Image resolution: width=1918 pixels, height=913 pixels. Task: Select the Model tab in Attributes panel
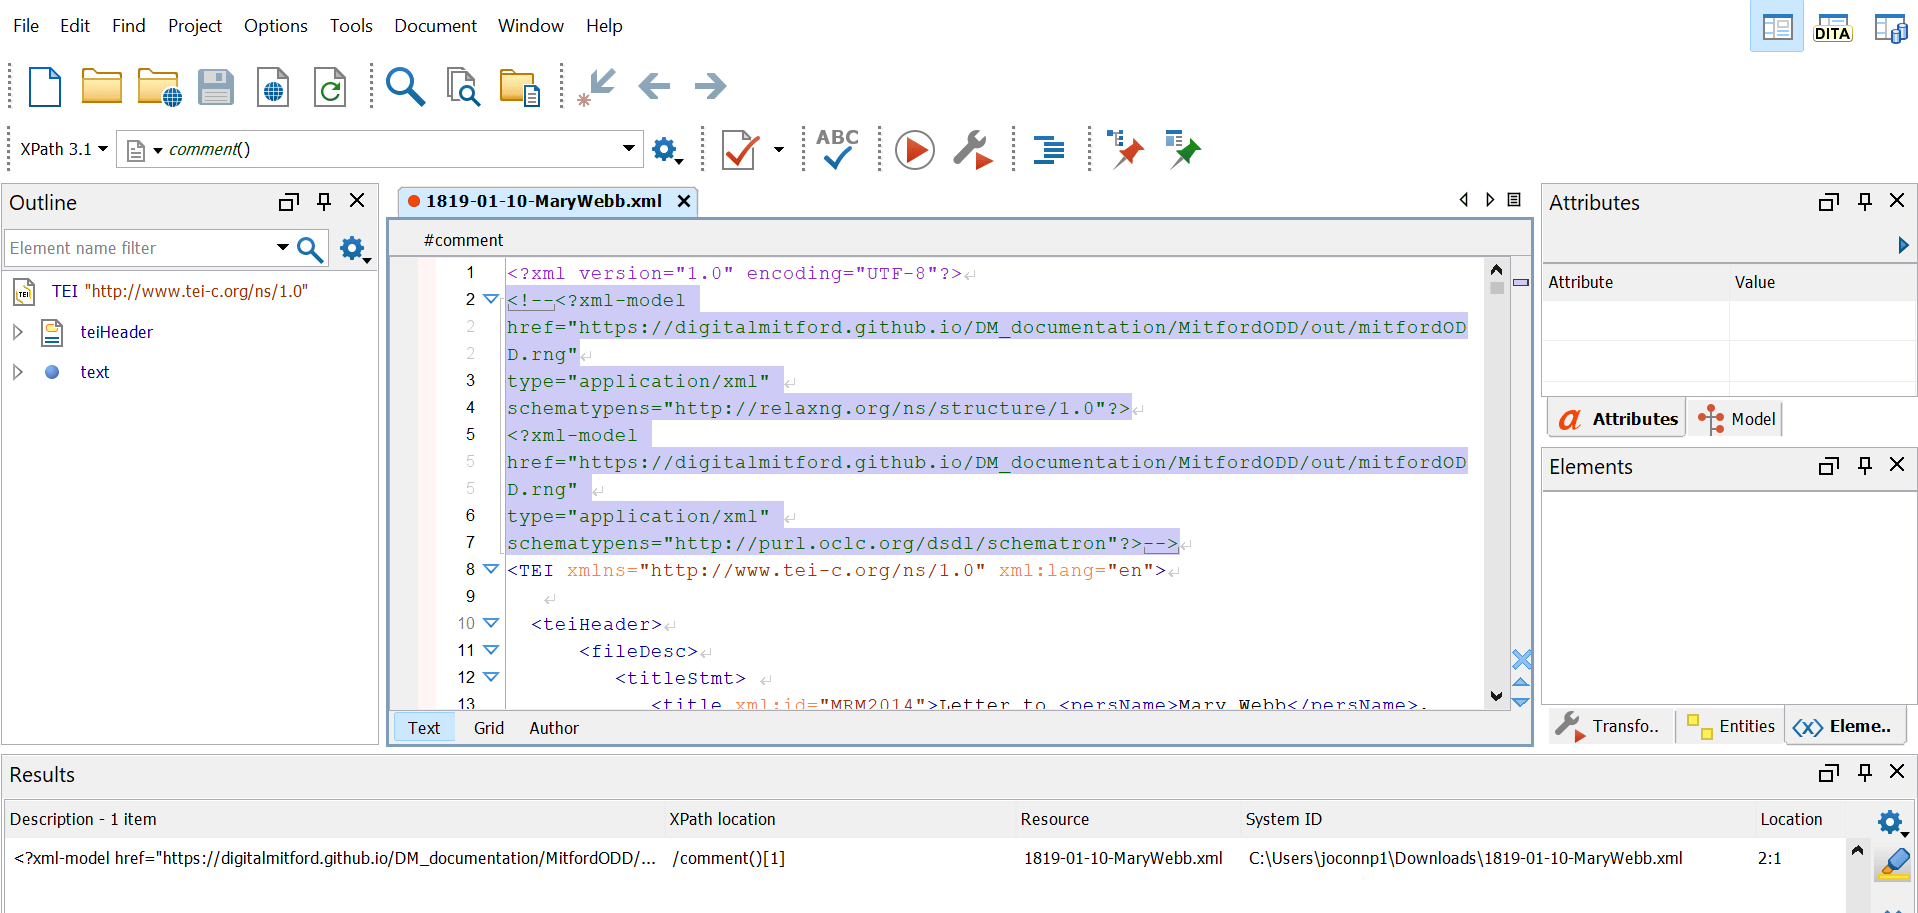click(1739, 419)
